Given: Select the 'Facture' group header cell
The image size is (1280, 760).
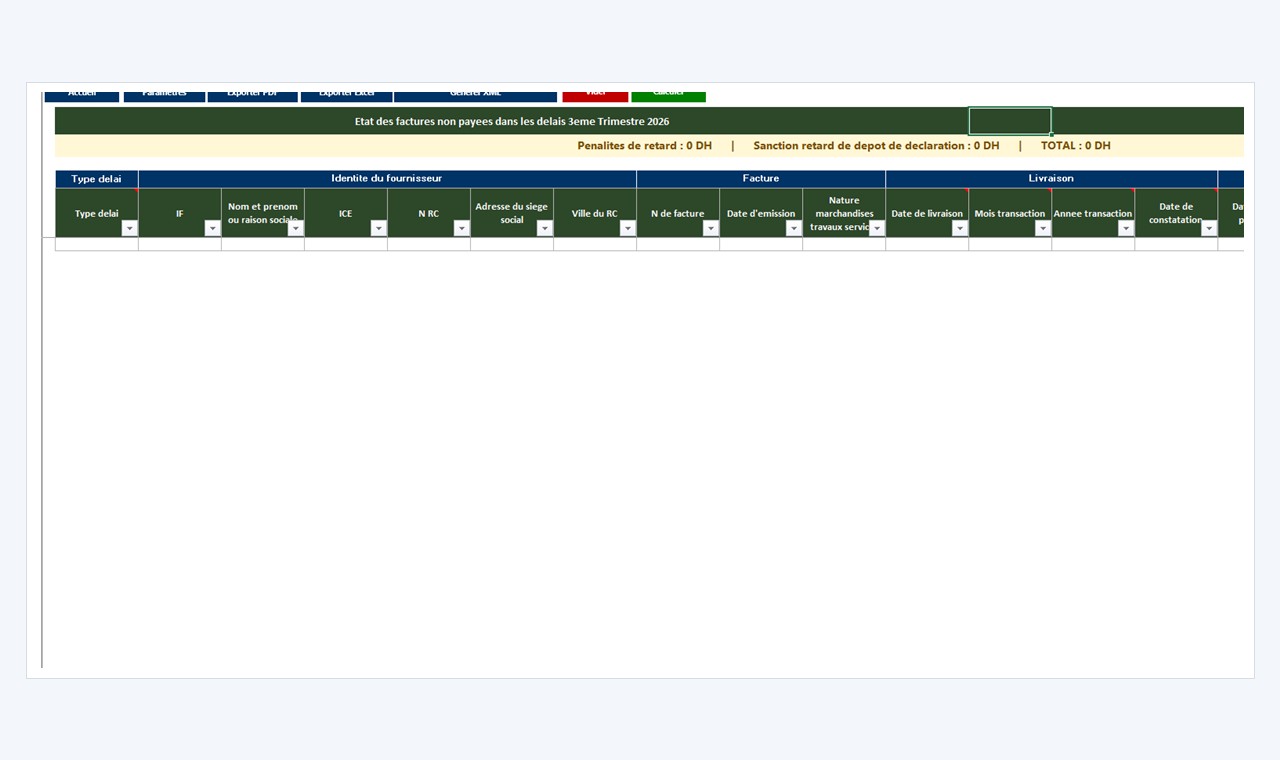Looking at the screenshot, I should click(761, 179).
